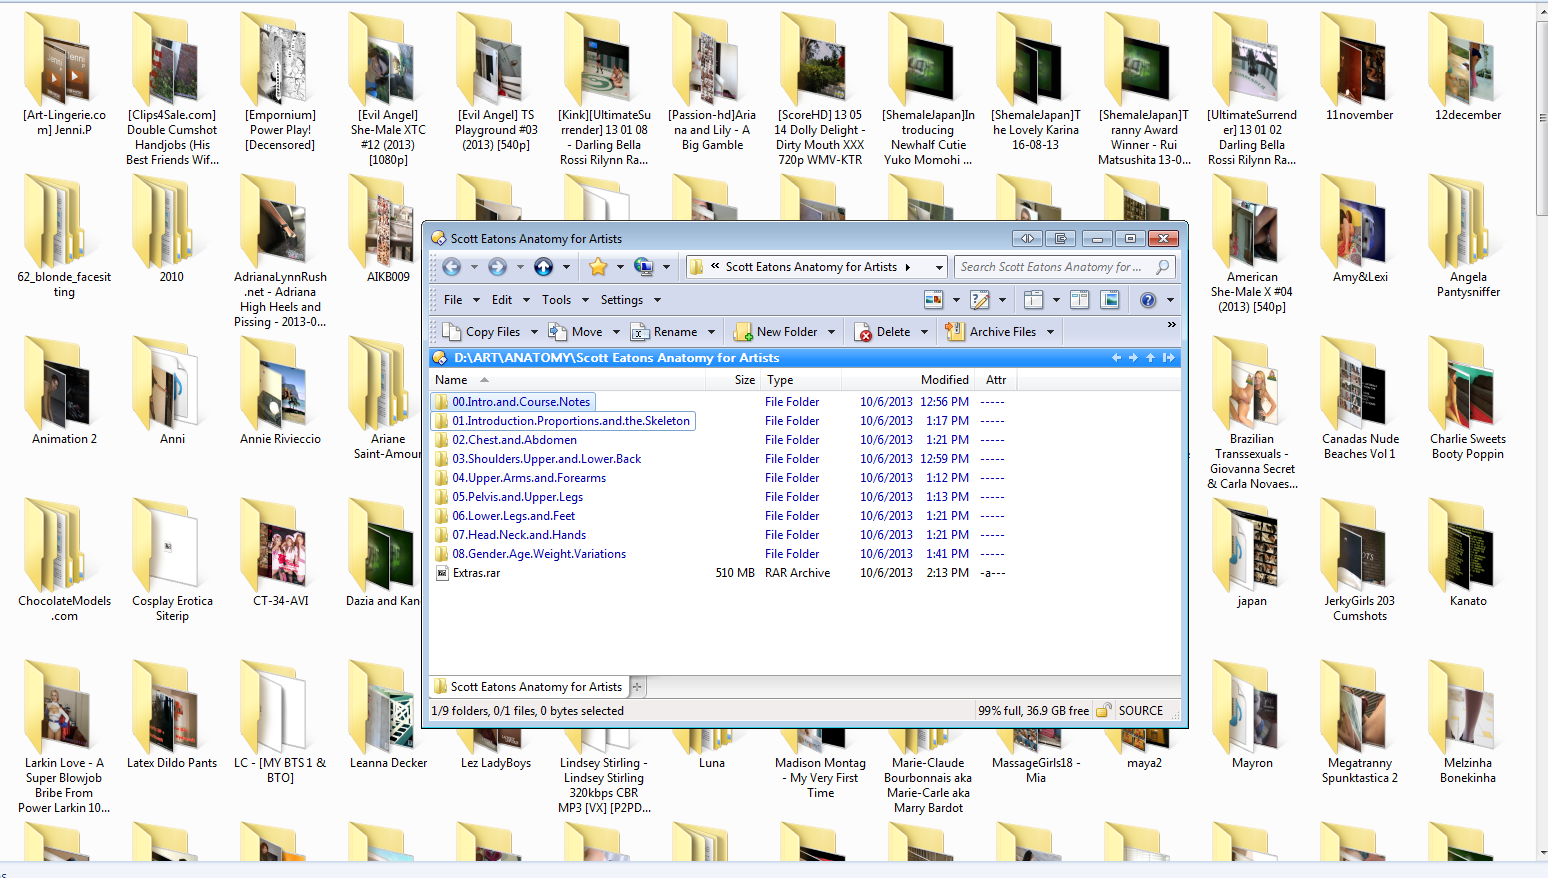Open the path field dropdown arrow
The width and height of the screenshot is (1548, 878).
pos(938,267)
